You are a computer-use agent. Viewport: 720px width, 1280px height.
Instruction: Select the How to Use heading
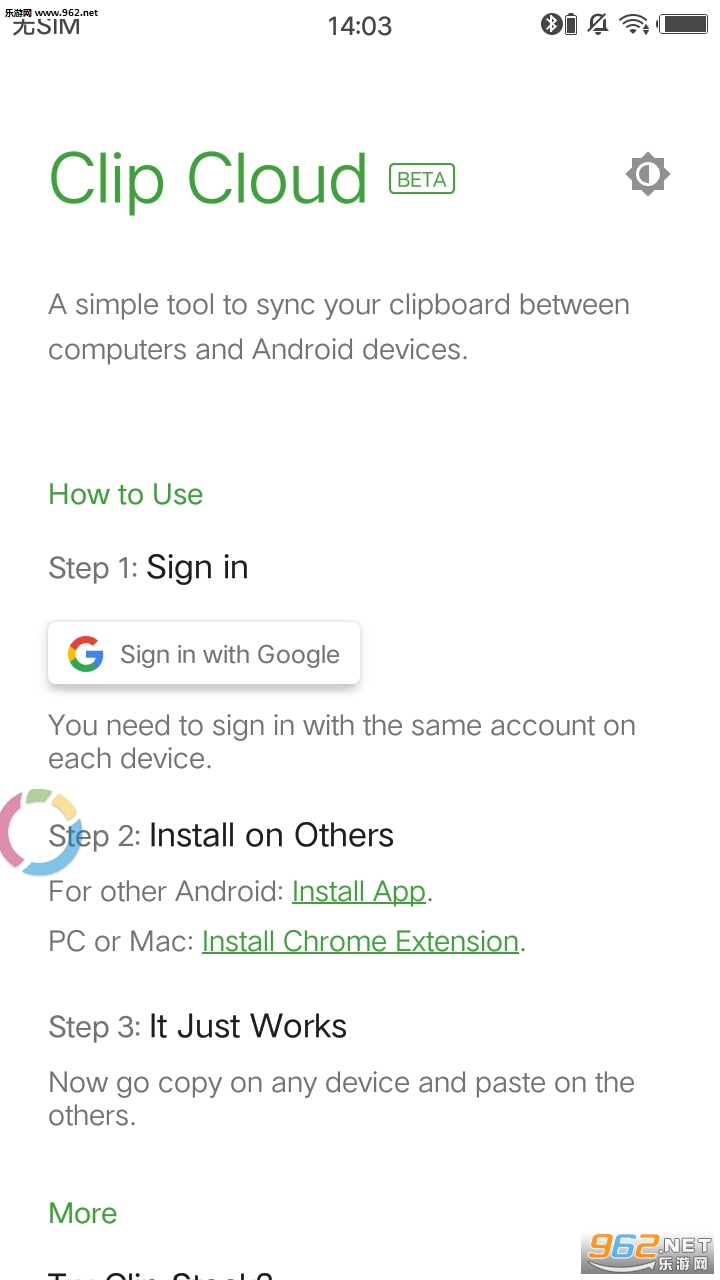tap(126, 494)
